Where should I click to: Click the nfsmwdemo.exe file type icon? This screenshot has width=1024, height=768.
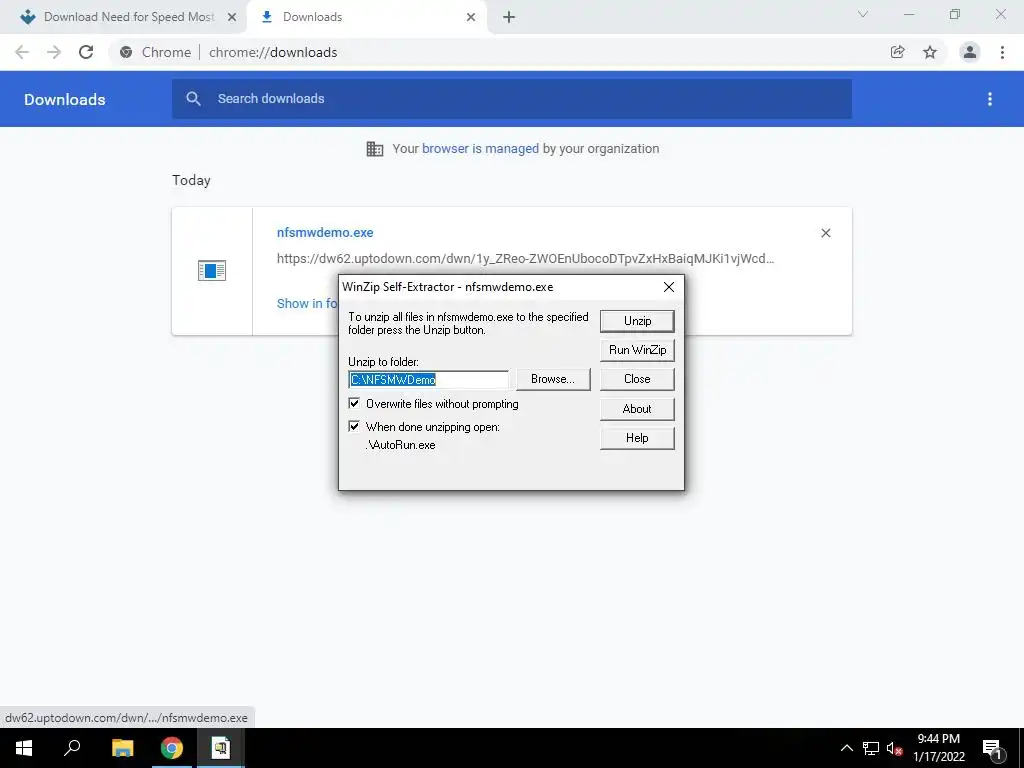point(212,270)
